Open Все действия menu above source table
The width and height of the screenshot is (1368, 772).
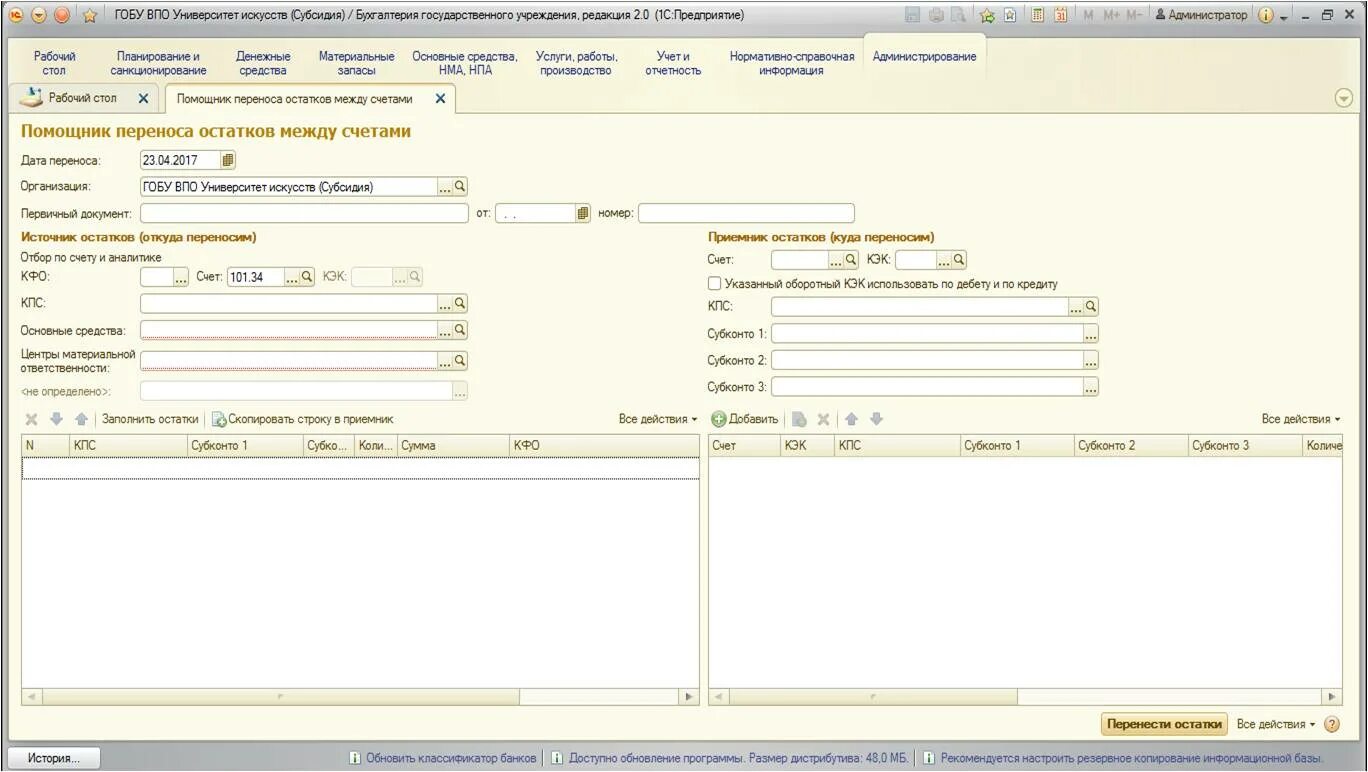point(658,419)
